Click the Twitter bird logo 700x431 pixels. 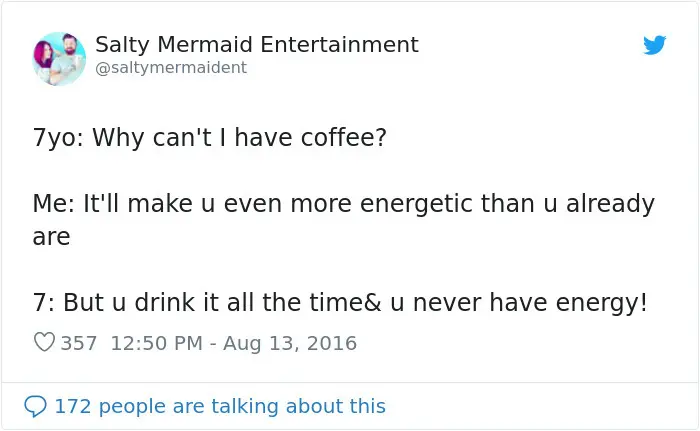pos(655,45)
